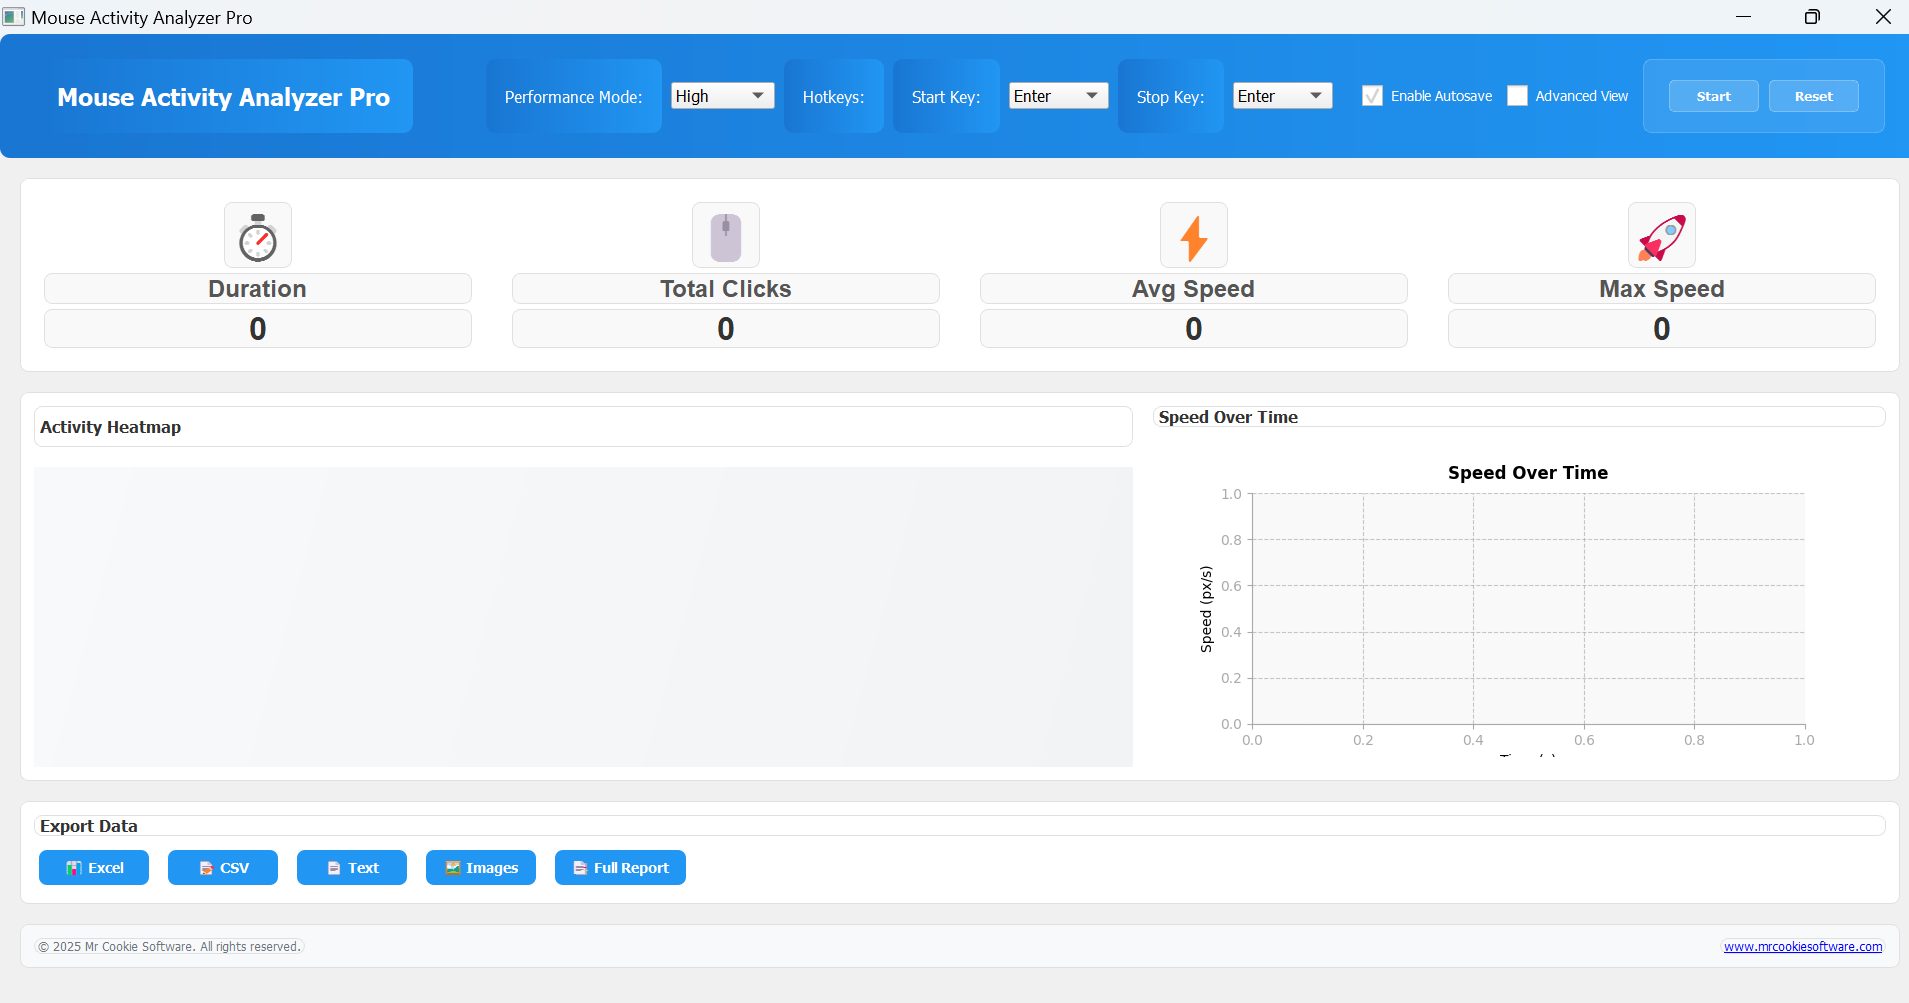
Task: Click the stopwatch icon above Duration
Action: 257,235
